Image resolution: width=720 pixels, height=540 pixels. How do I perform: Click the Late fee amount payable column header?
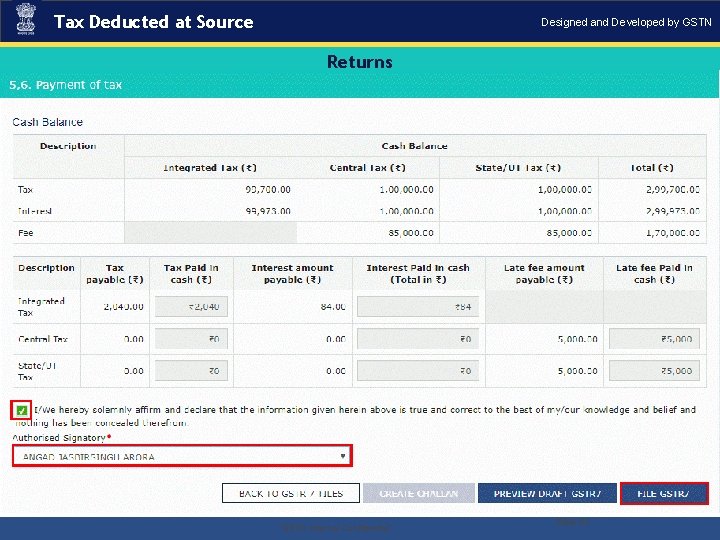544,274
